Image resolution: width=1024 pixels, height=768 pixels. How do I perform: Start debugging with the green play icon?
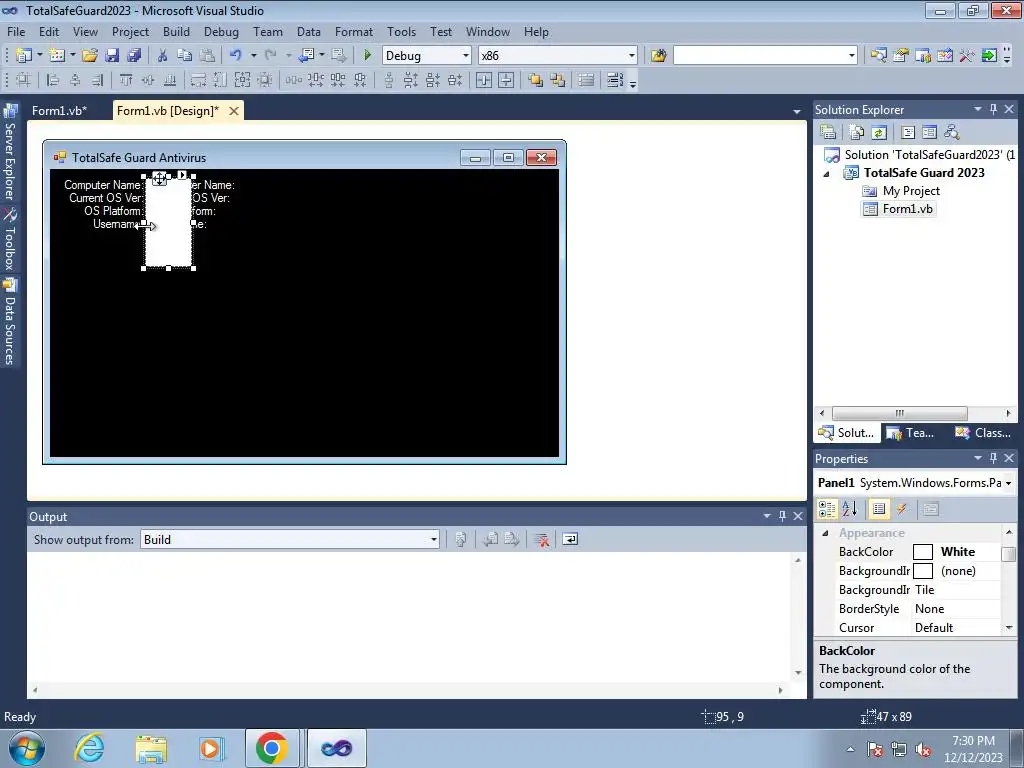coord(367,56)
